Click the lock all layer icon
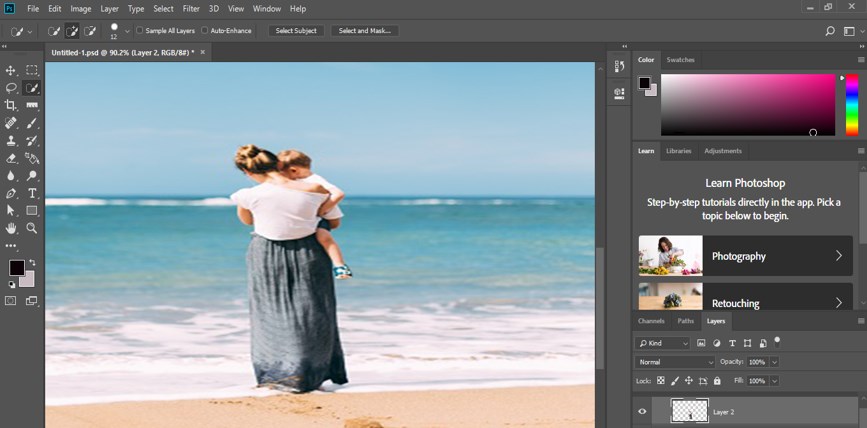 tap(717, 381)
